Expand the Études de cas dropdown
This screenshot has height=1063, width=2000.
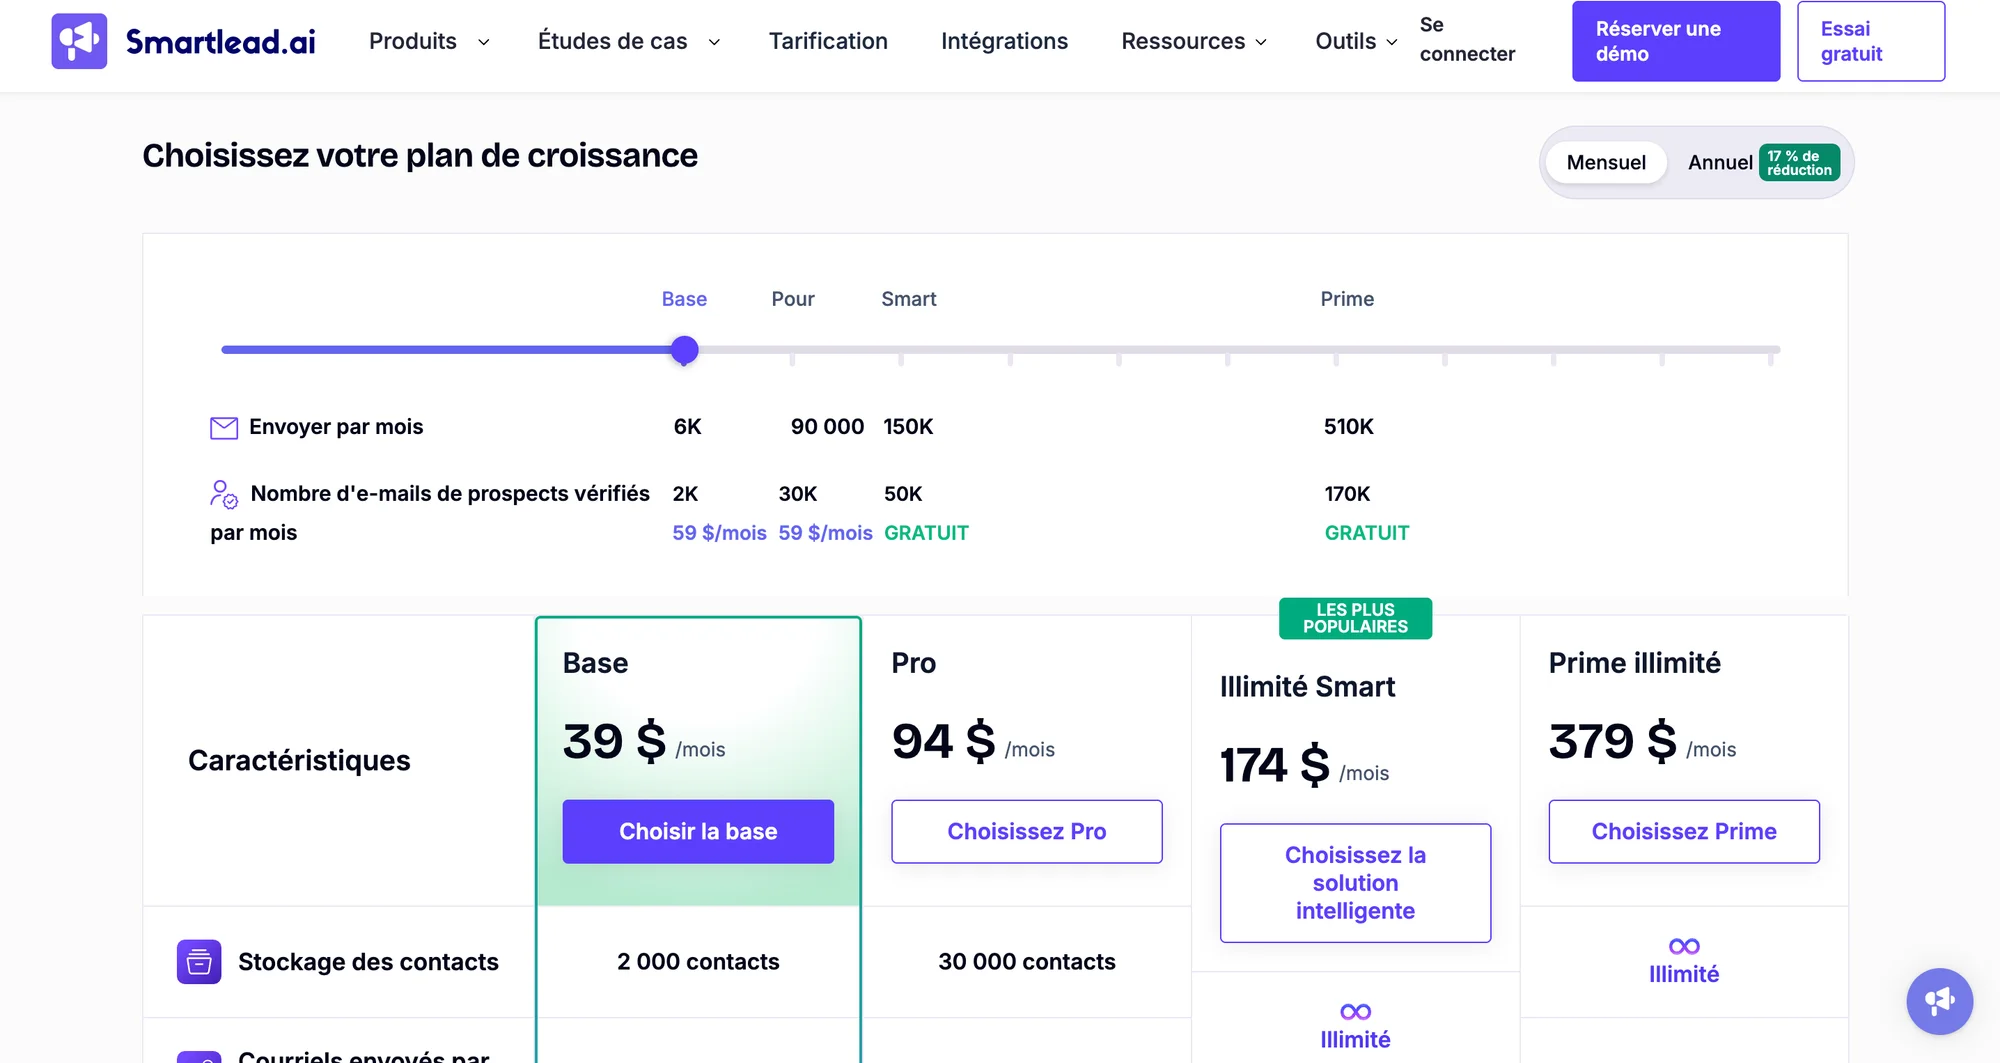(629, 41)
